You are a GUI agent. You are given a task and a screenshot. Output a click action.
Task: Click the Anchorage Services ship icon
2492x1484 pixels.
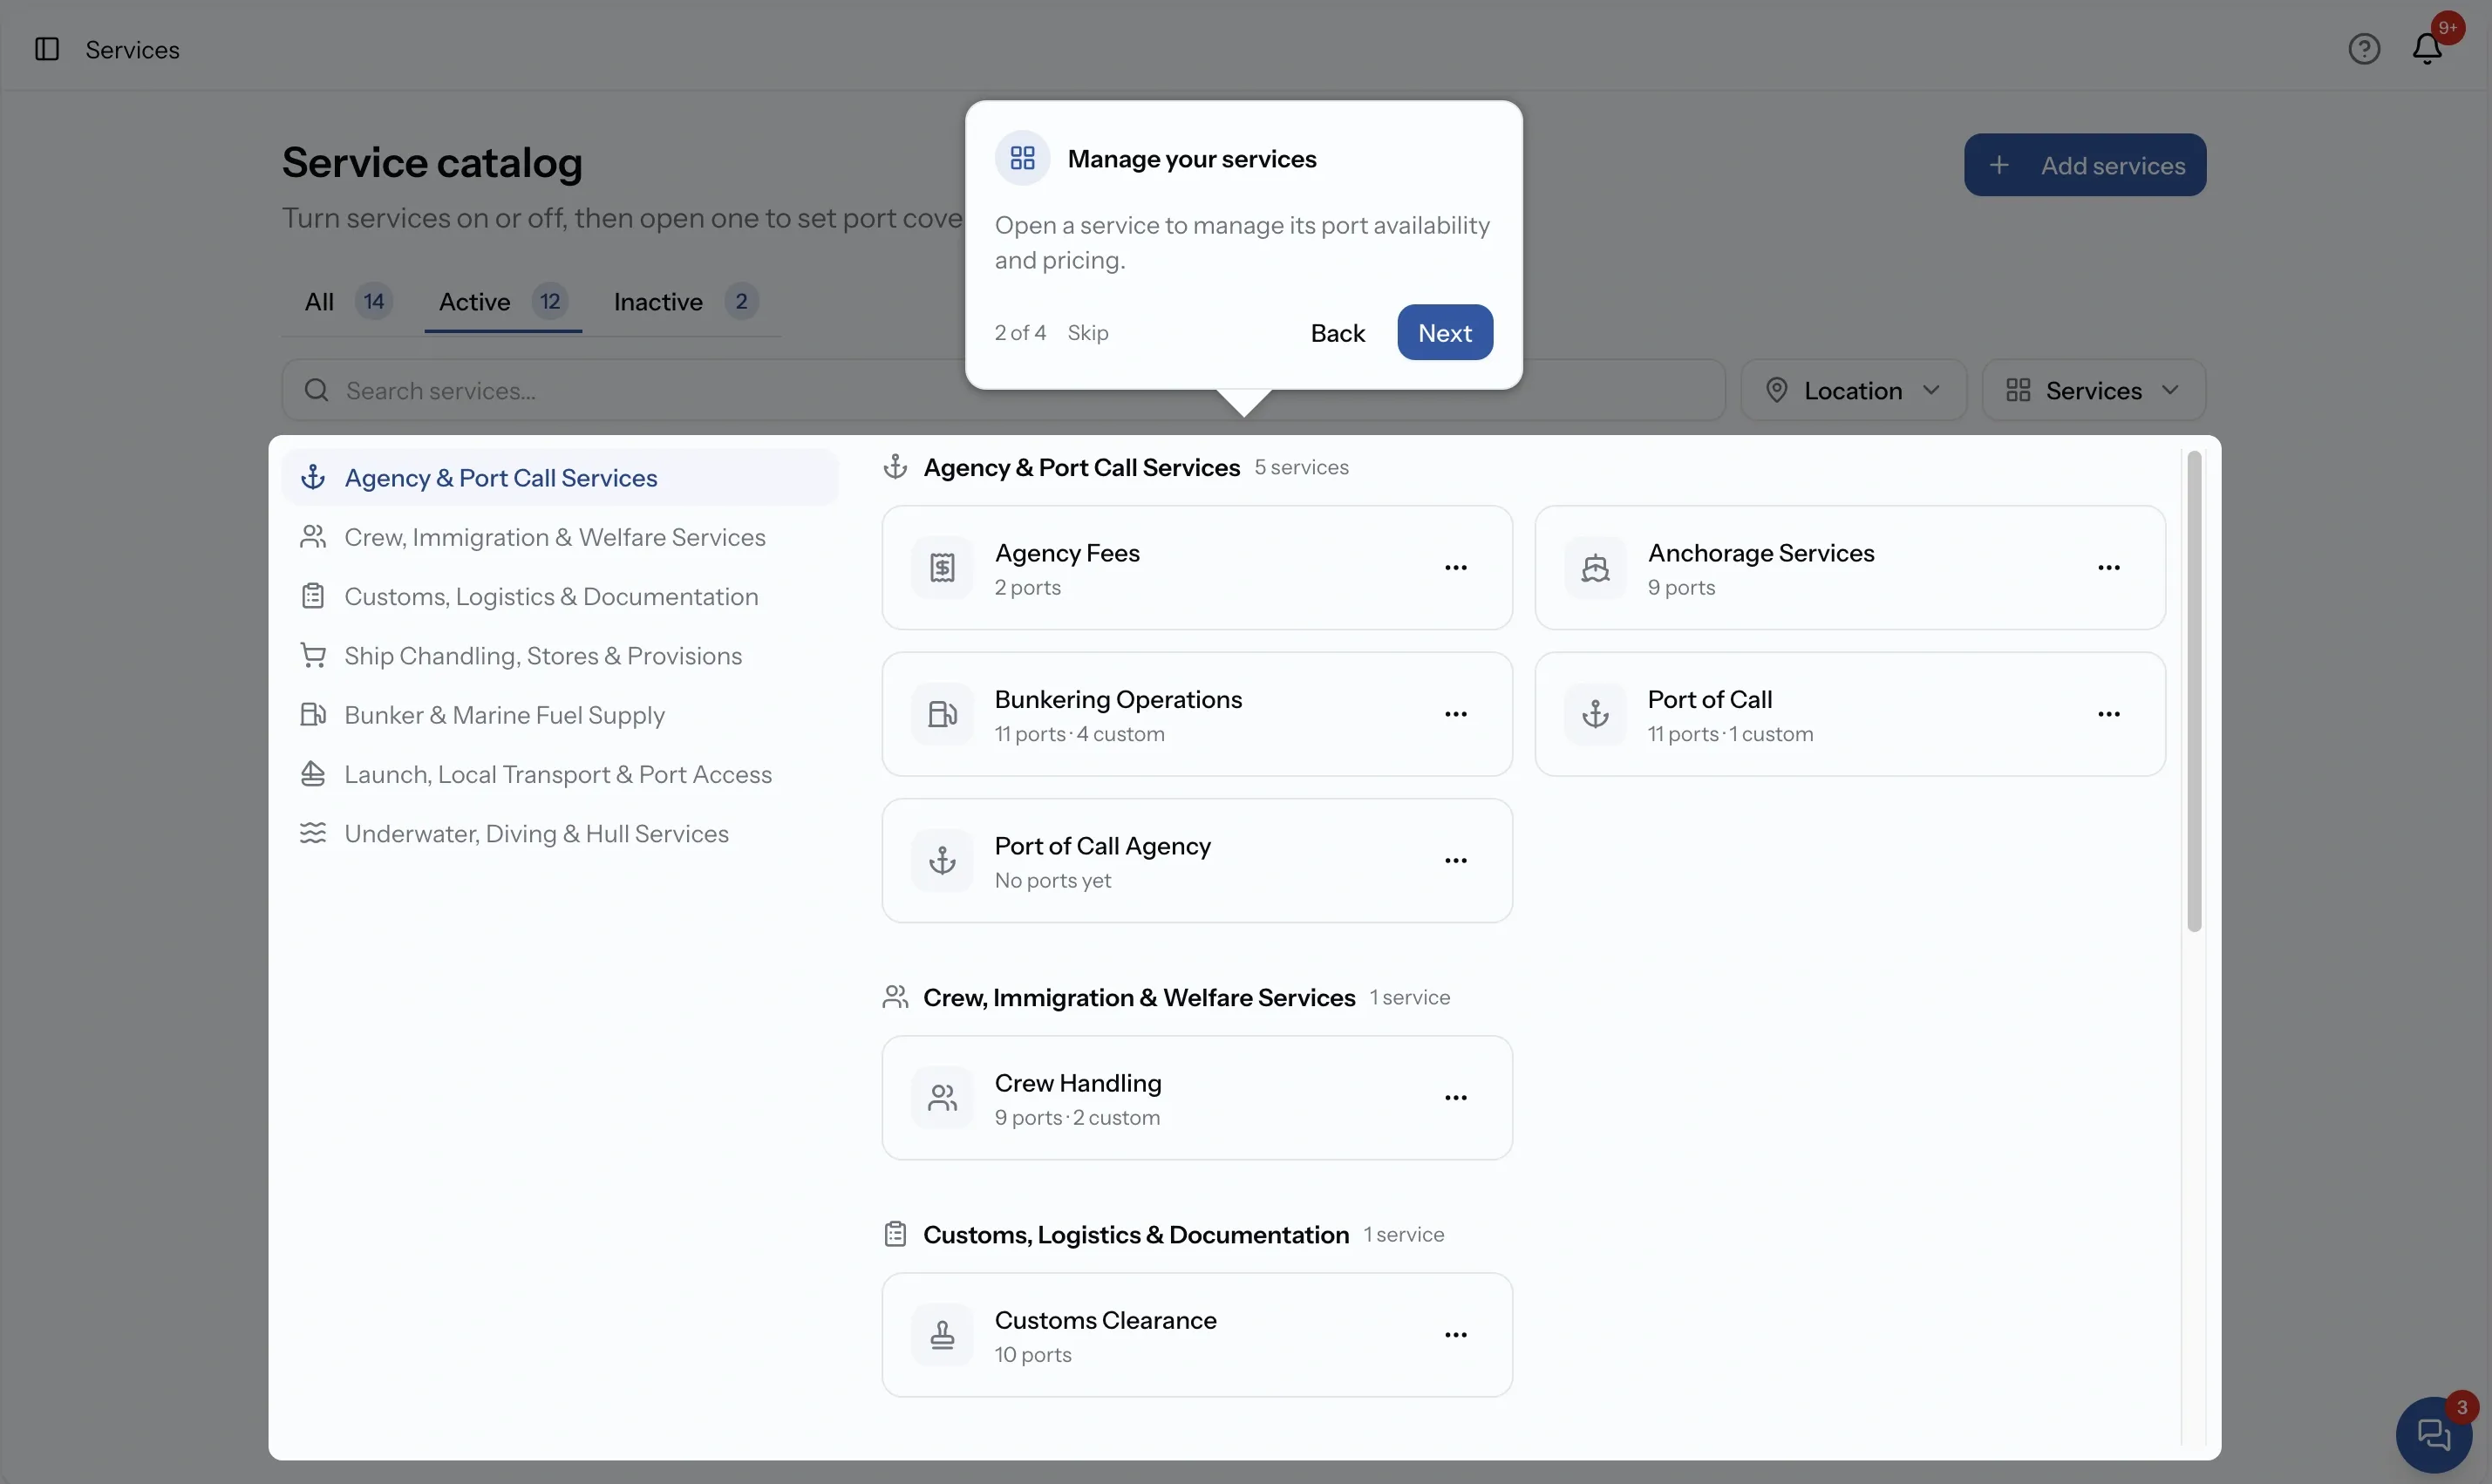(1595, 568)
